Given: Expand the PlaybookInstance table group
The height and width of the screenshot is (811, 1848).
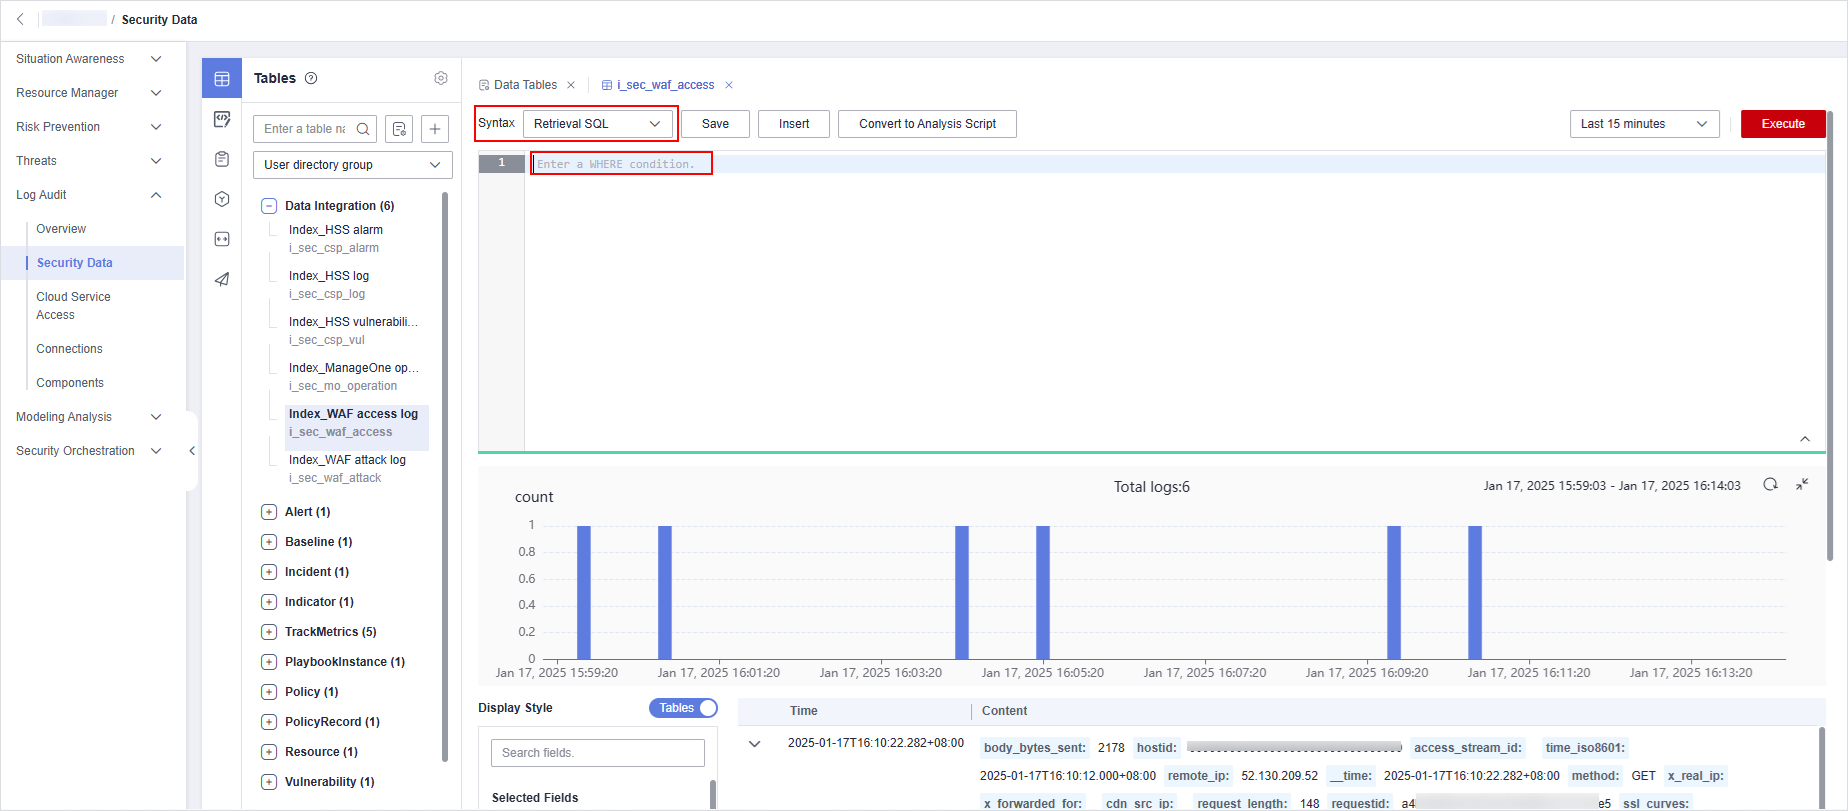Looking at the screenshot, I should click(x=268, y=662).
